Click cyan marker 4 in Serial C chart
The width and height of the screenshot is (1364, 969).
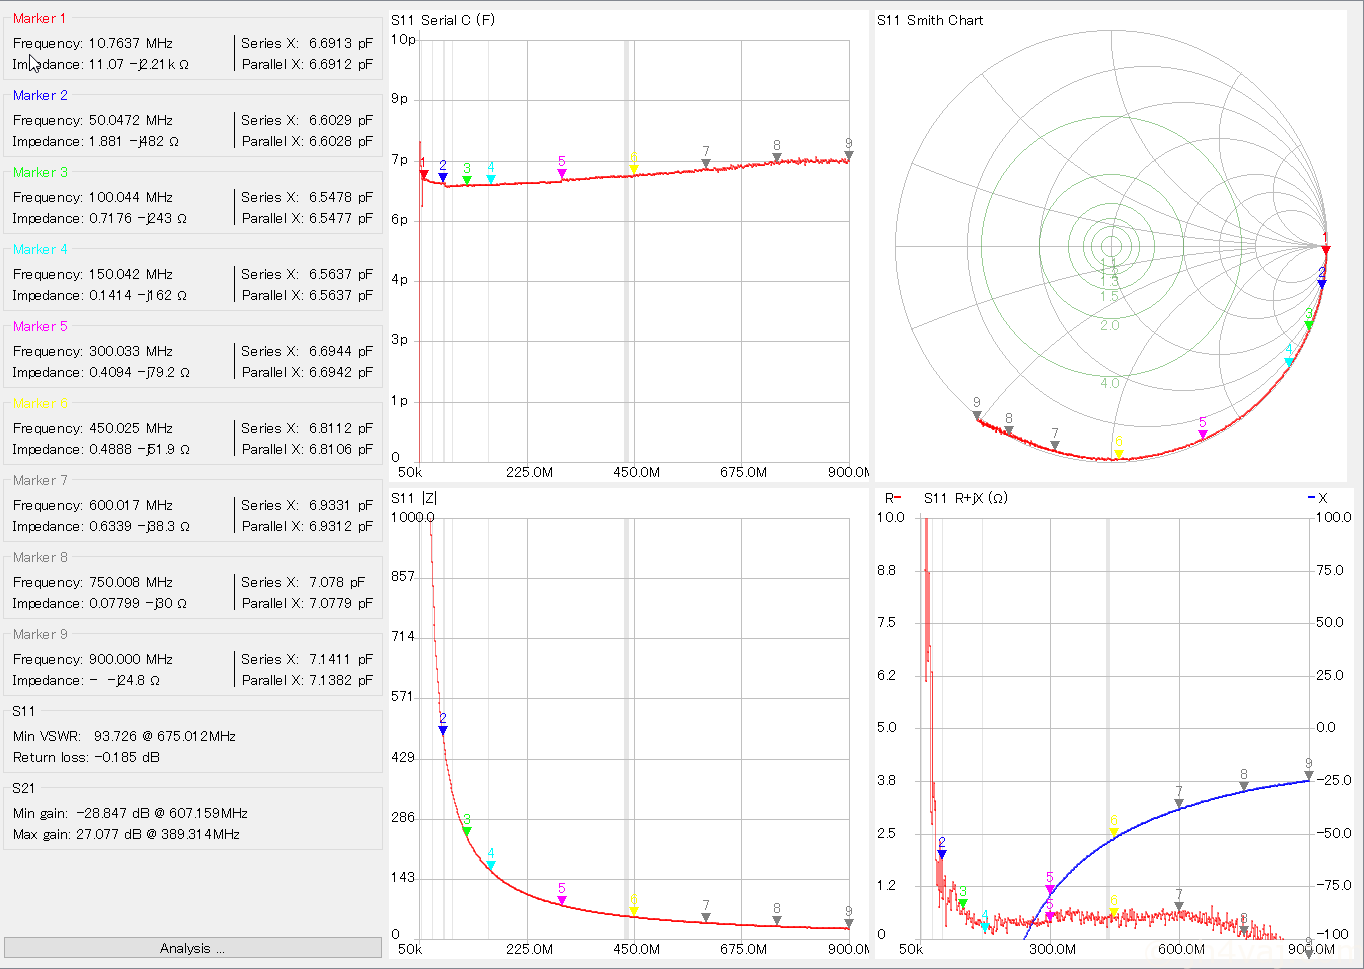(x=491, y=179)
